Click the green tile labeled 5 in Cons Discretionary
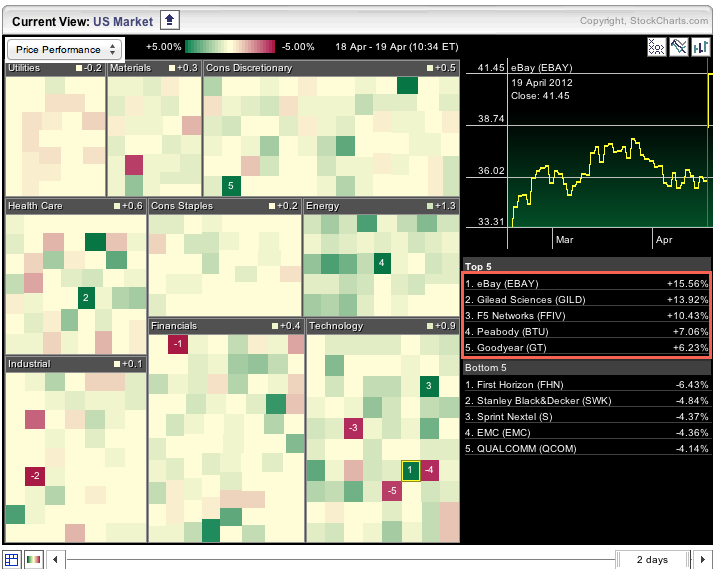The width and height of the screenshot is (716, 569). [x=231, y=185]
